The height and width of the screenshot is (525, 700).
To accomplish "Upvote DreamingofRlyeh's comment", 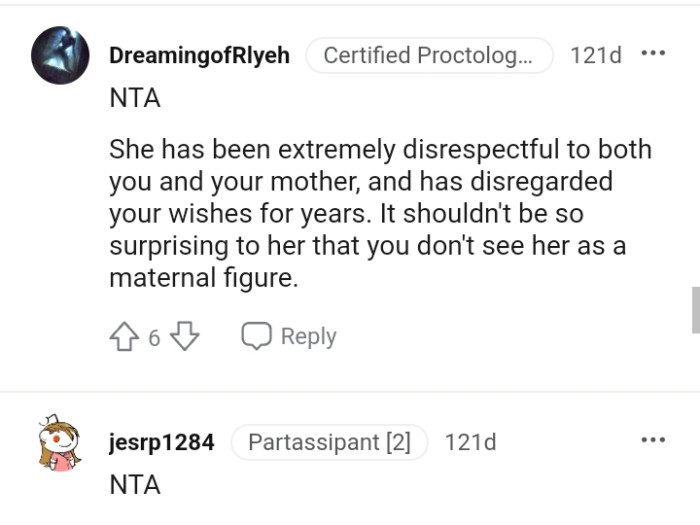I will pyautogui.click(x=124, y=337).
